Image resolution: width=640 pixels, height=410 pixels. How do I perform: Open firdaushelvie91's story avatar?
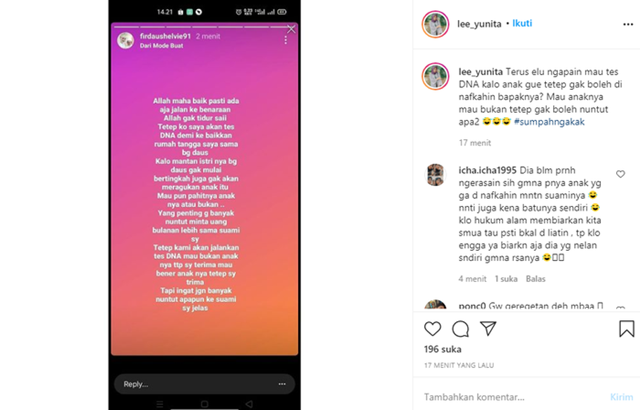coord(126,40)
